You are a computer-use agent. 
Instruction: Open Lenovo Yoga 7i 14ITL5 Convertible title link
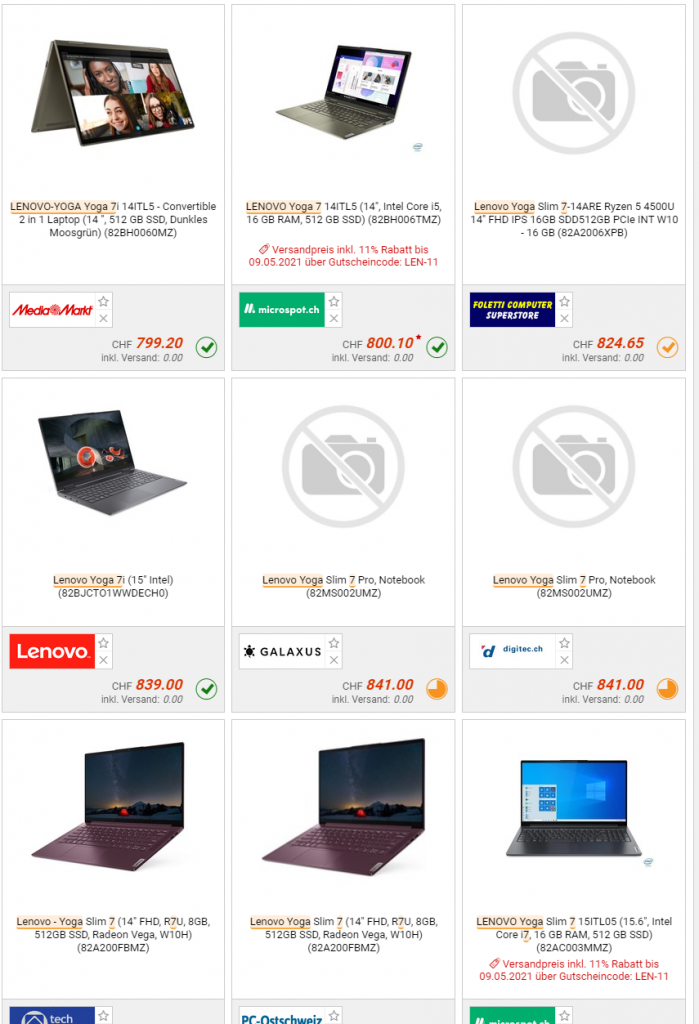tap(113, 219)
